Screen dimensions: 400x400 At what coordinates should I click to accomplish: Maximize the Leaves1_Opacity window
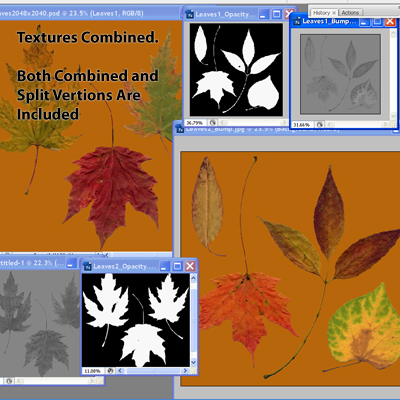pos(277,14)
